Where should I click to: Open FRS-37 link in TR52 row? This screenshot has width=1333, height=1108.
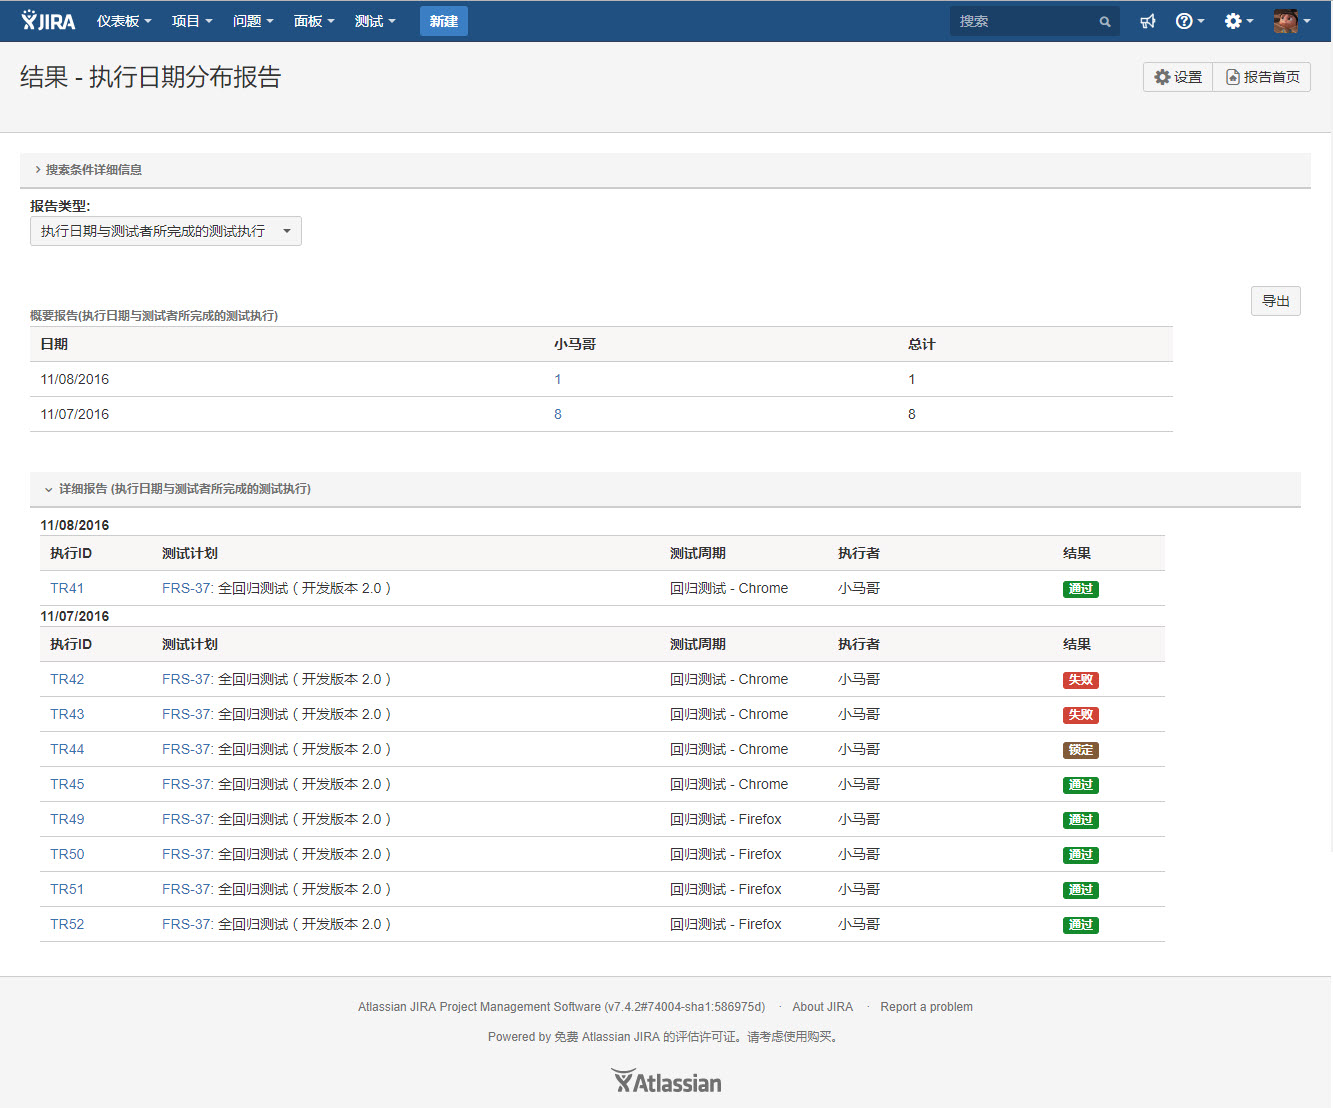(x=186, y=924)
